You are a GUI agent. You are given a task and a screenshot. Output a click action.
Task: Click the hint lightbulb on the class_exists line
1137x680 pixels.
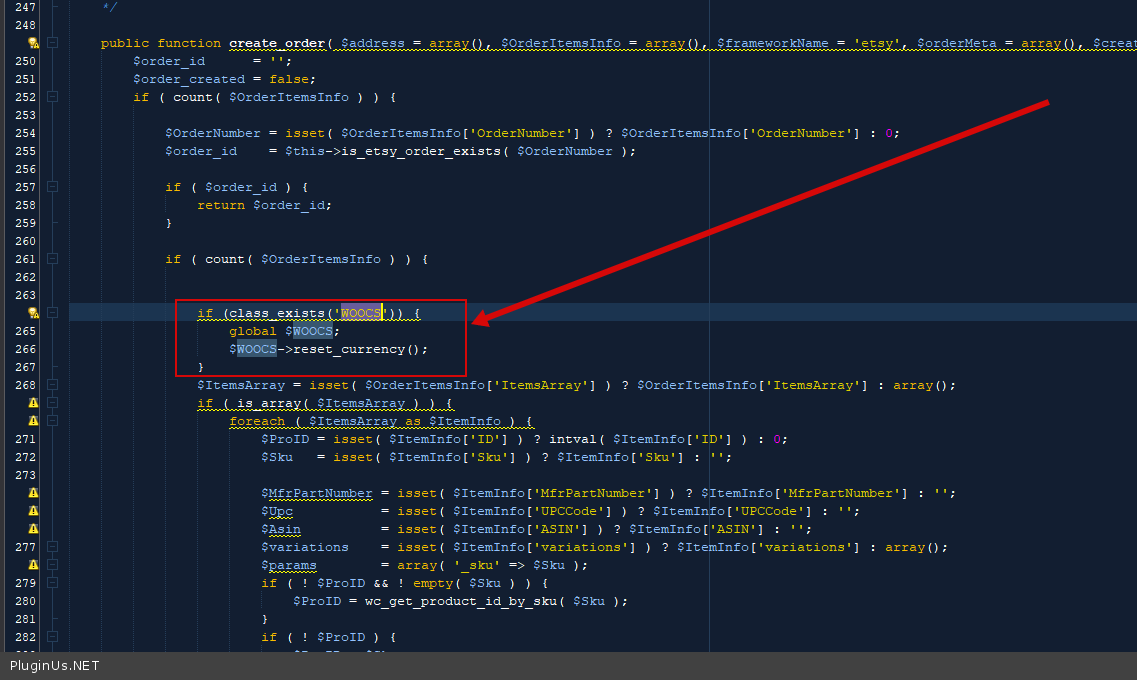tap(33, 313)
